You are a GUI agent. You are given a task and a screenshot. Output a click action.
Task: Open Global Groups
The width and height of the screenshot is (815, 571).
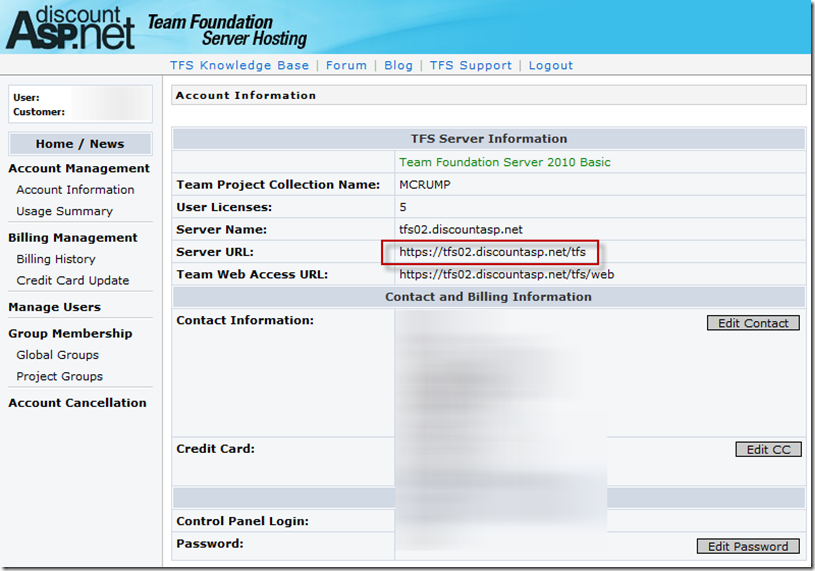coord(57,355)
